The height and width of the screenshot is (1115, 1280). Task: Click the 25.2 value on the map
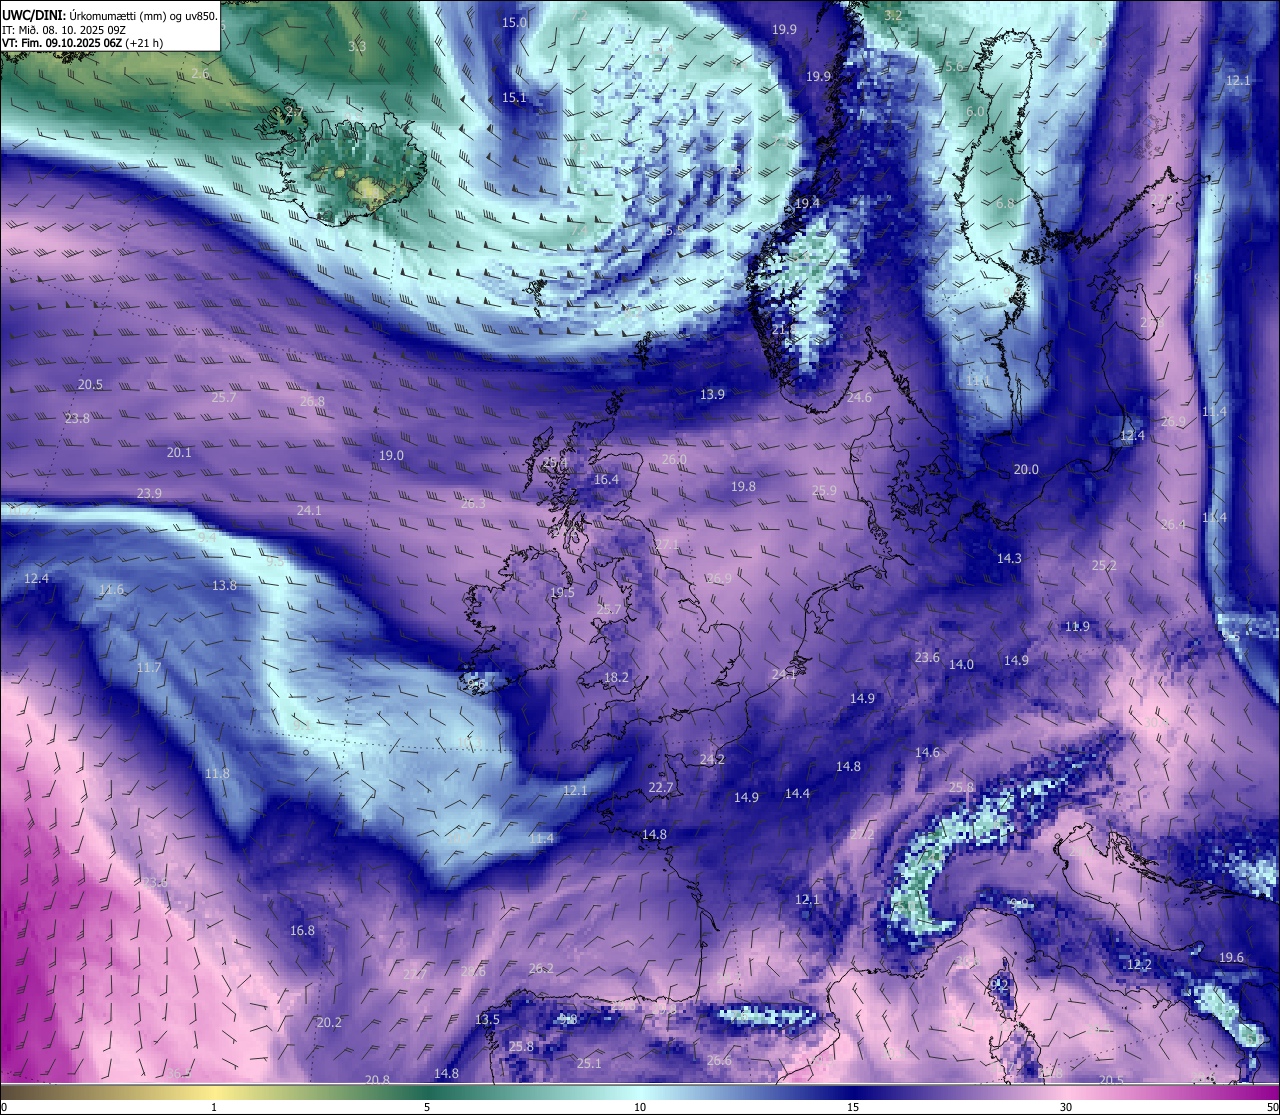[1104, 565]
